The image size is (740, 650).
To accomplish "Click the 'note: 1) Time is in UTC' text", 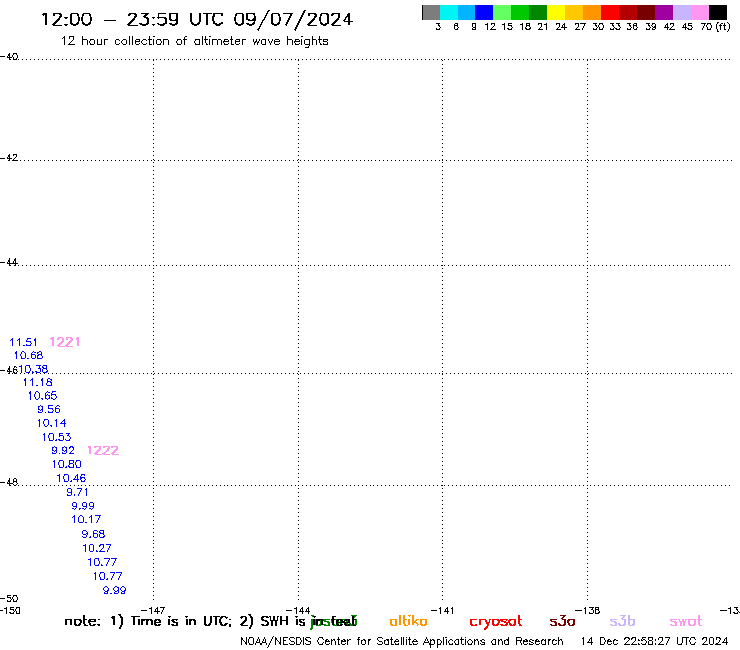I will point(148,621).
